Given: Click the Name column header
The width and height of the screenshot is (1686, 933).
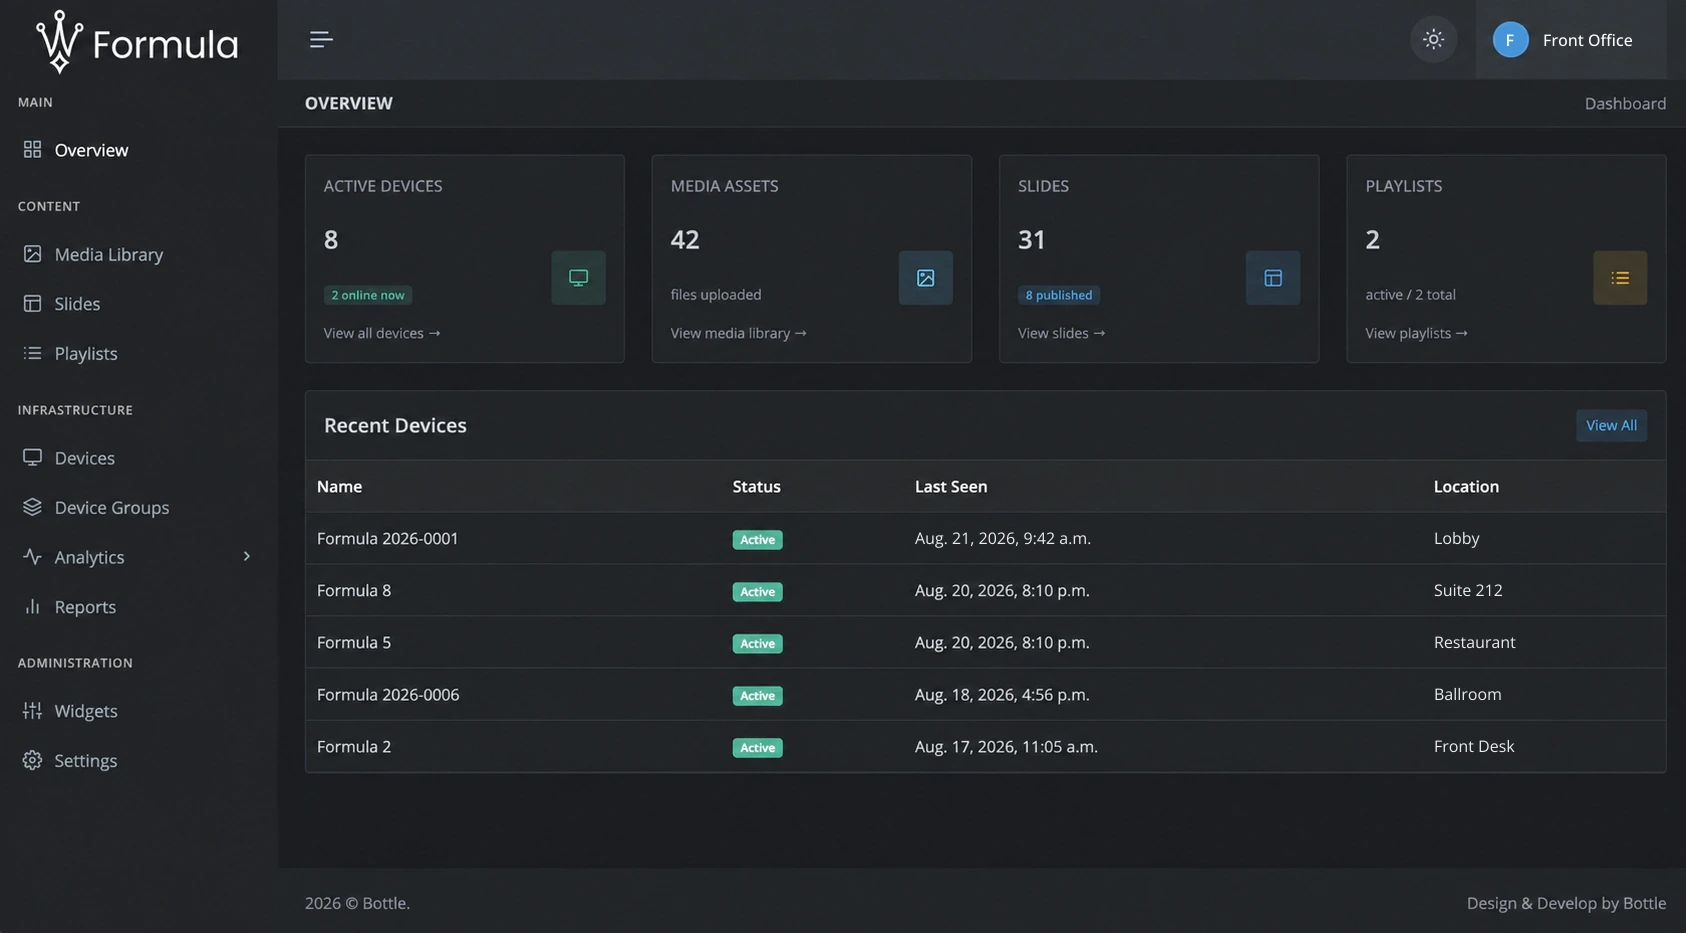Looking at the screenshot, I should (x=339, y=486).
